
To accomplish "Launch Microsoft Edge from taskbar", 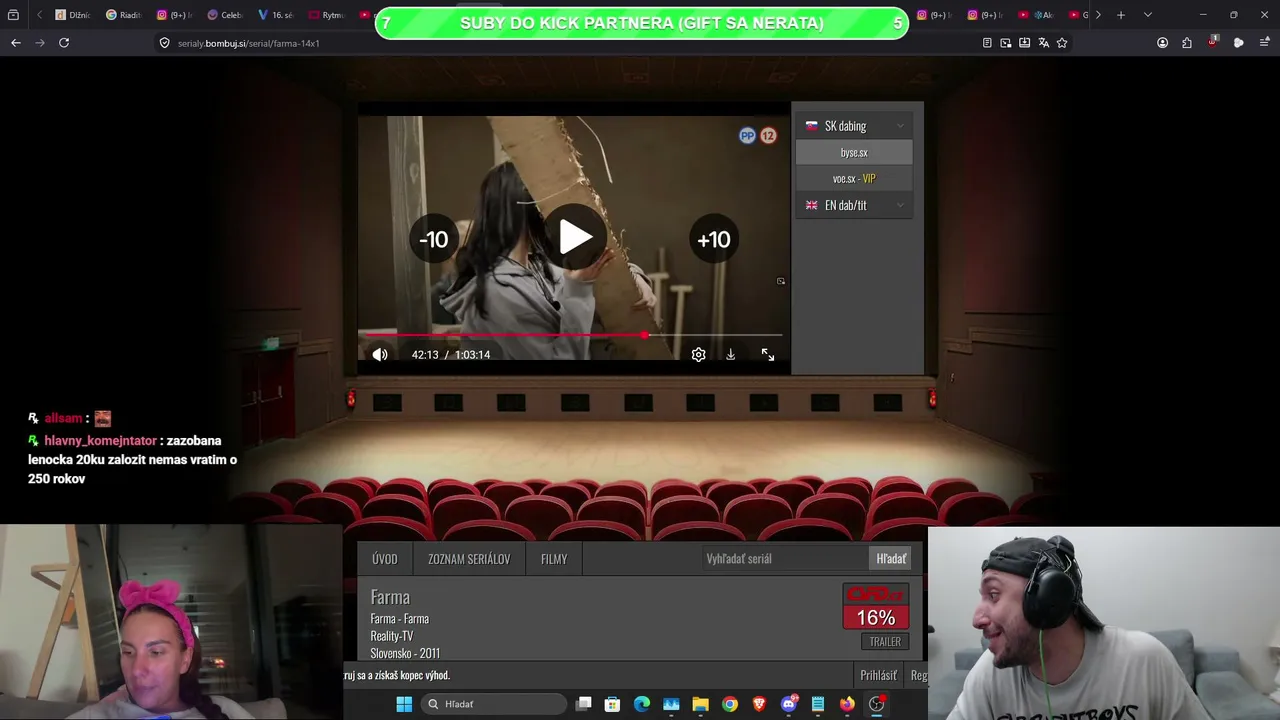I will pos(642,704).
